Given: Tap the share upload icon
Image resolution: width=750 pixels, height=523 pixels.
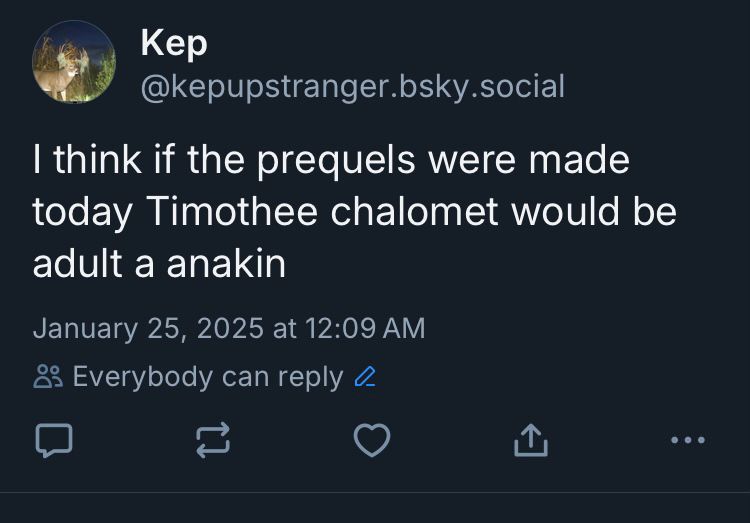Looking at the screenshot, I should click(x=530, y=439).
